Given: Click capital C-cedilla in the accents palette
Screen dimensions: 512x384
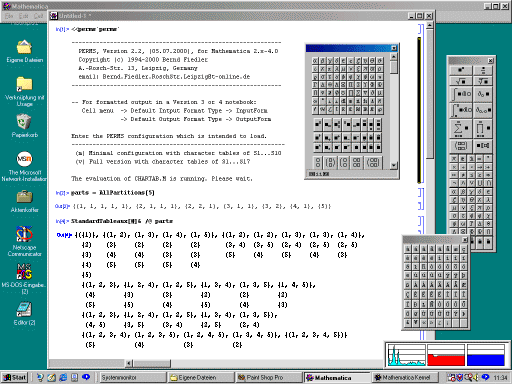Looking at the screenshot, I should pos(408,294).
